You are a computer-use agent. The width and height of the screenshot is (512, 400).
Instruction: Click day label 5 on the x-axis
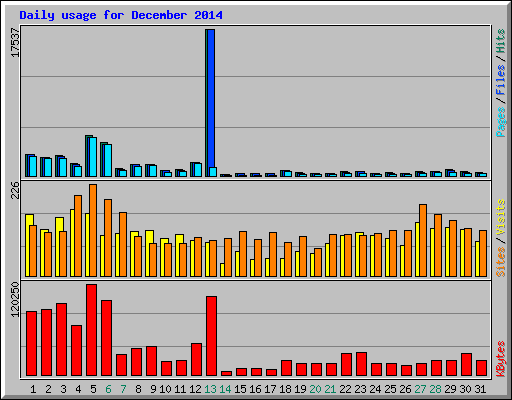(x=93, y=389)
